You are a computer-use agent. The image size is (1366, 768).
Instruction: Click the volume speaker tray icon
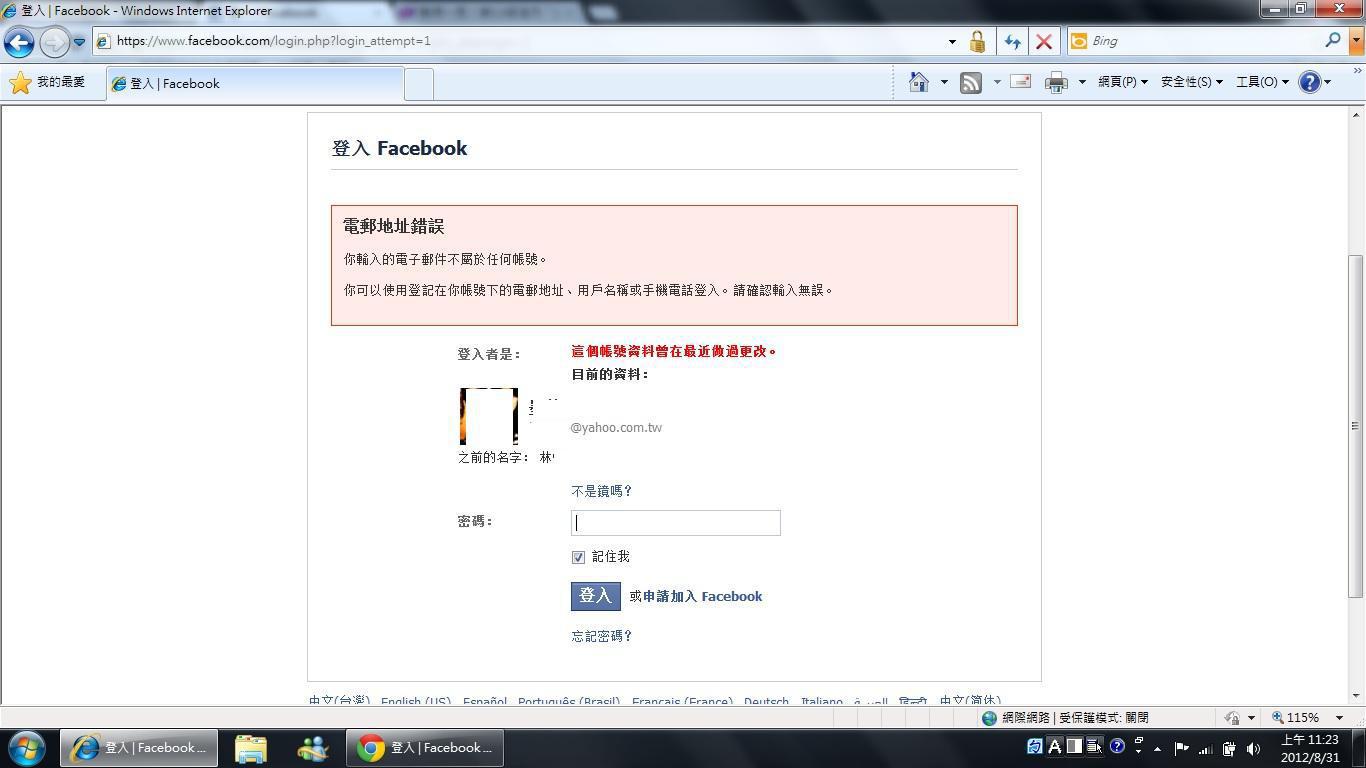point(1253,748)
